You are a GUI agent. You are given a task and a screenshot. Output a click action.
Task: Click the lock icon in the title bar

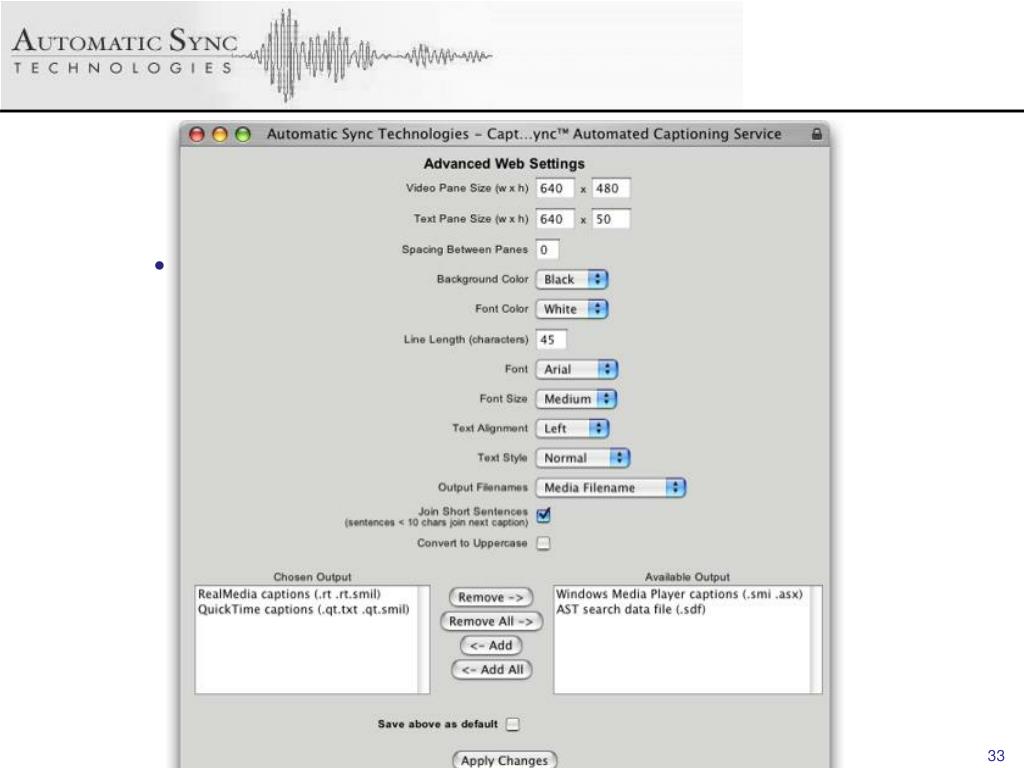point(816,134)
